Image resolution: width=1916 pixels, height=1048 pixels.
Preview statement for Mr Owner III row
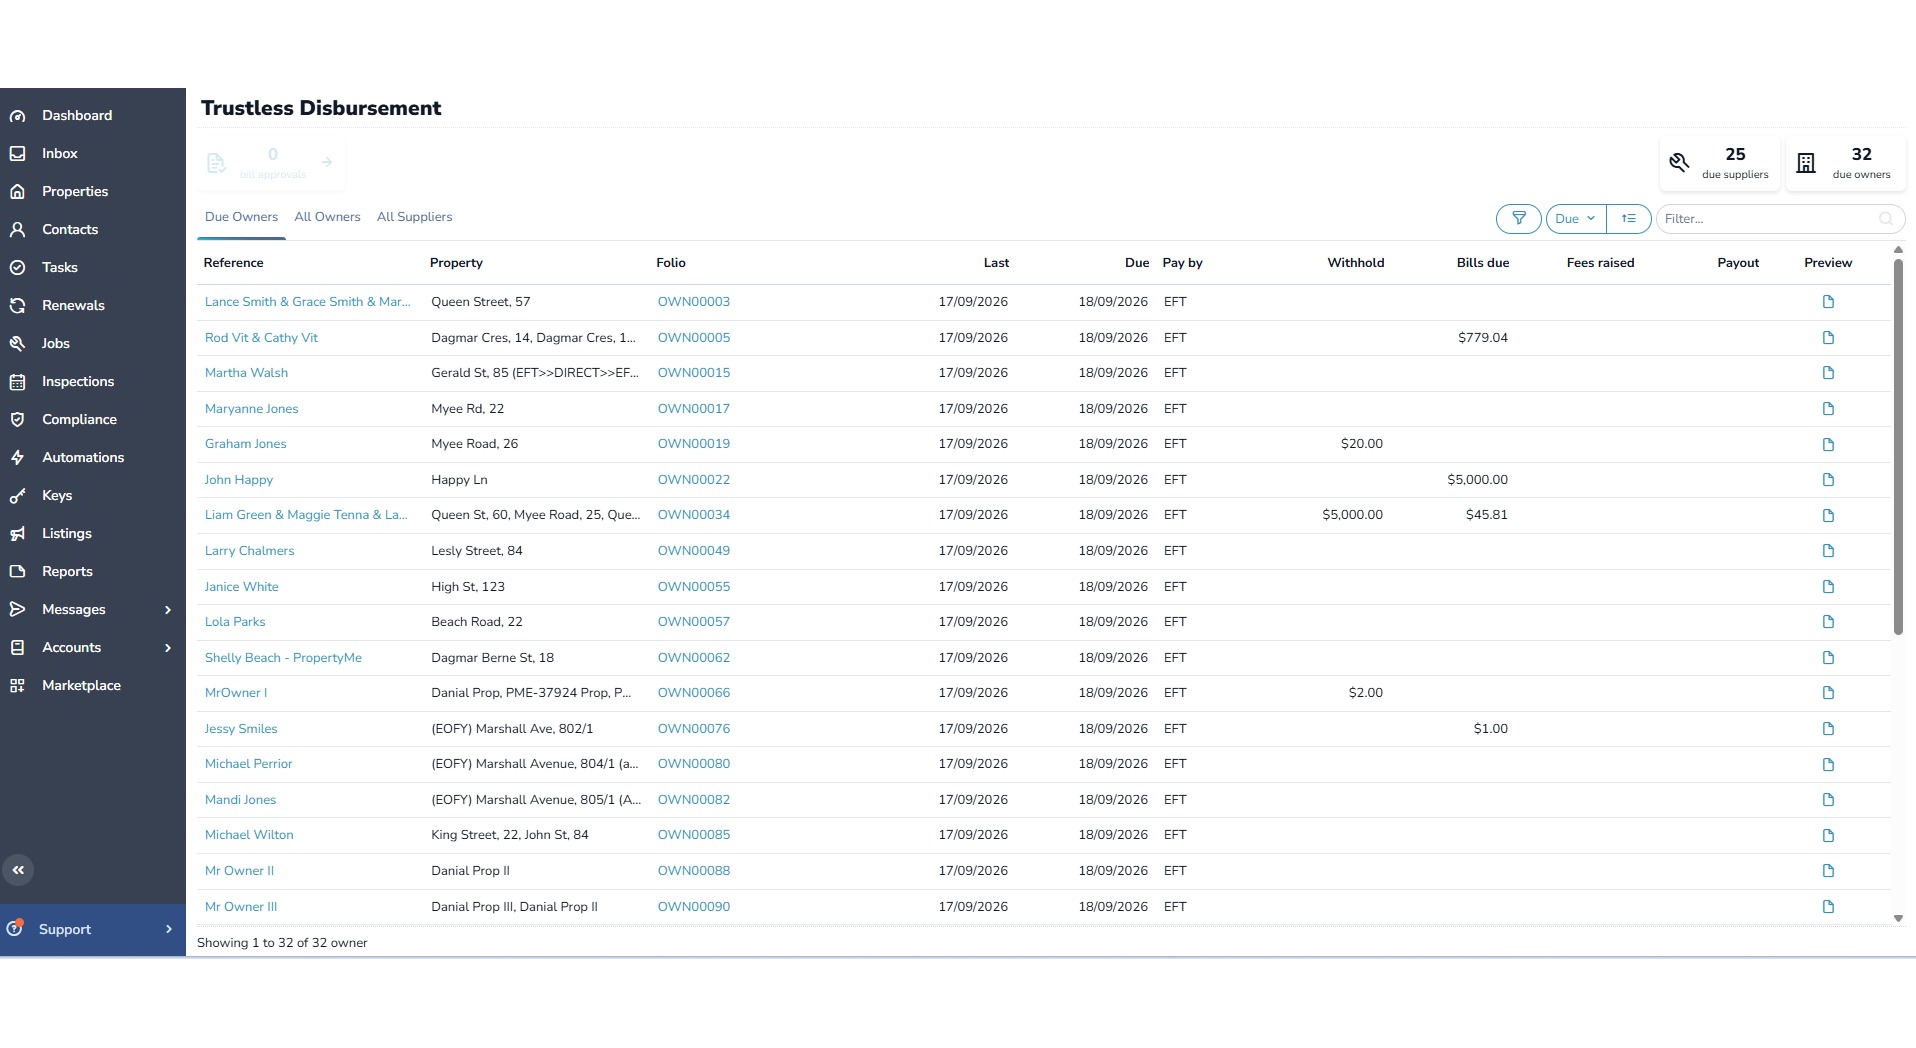click(x=1828, y=907)
